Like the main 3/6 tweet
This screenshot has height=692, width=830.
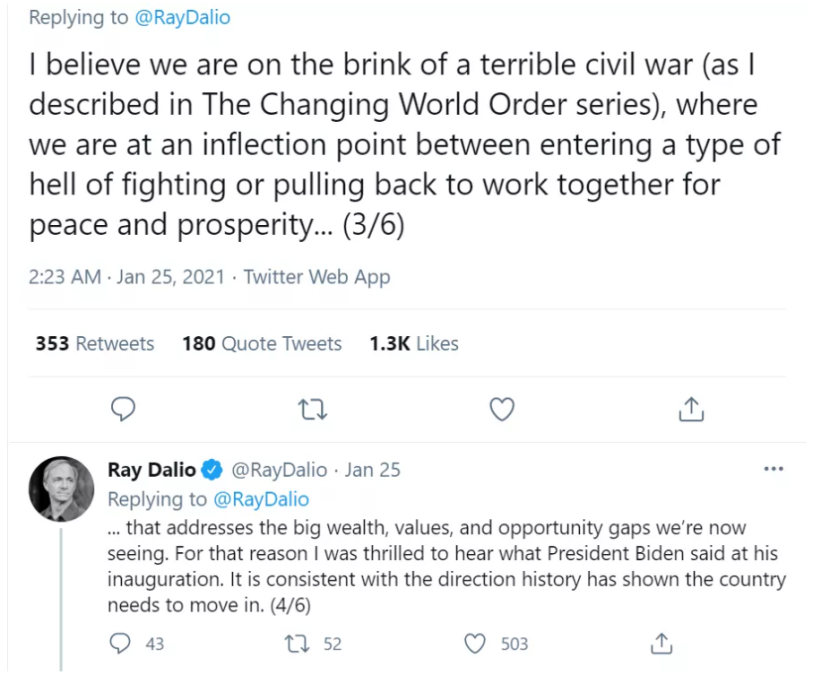(501, 408)
